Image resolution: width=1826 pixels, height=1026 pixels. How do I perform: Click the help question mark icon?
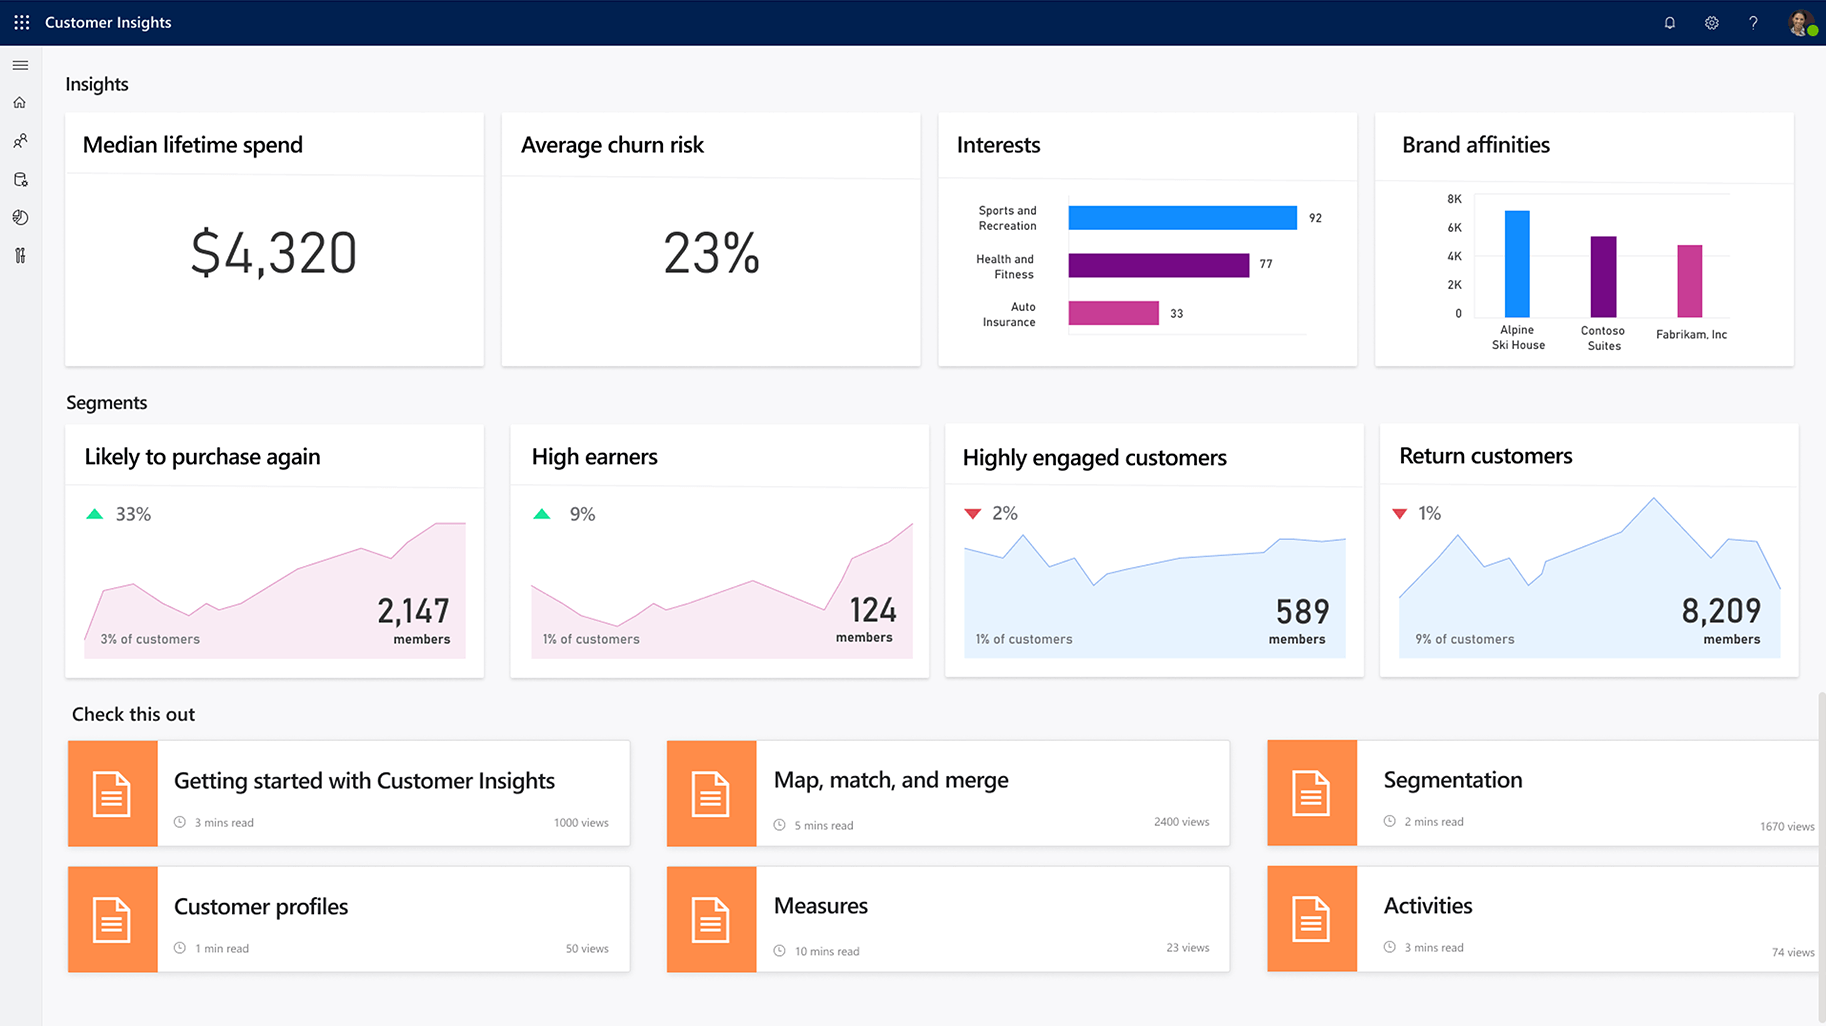tap(1753, 23)
